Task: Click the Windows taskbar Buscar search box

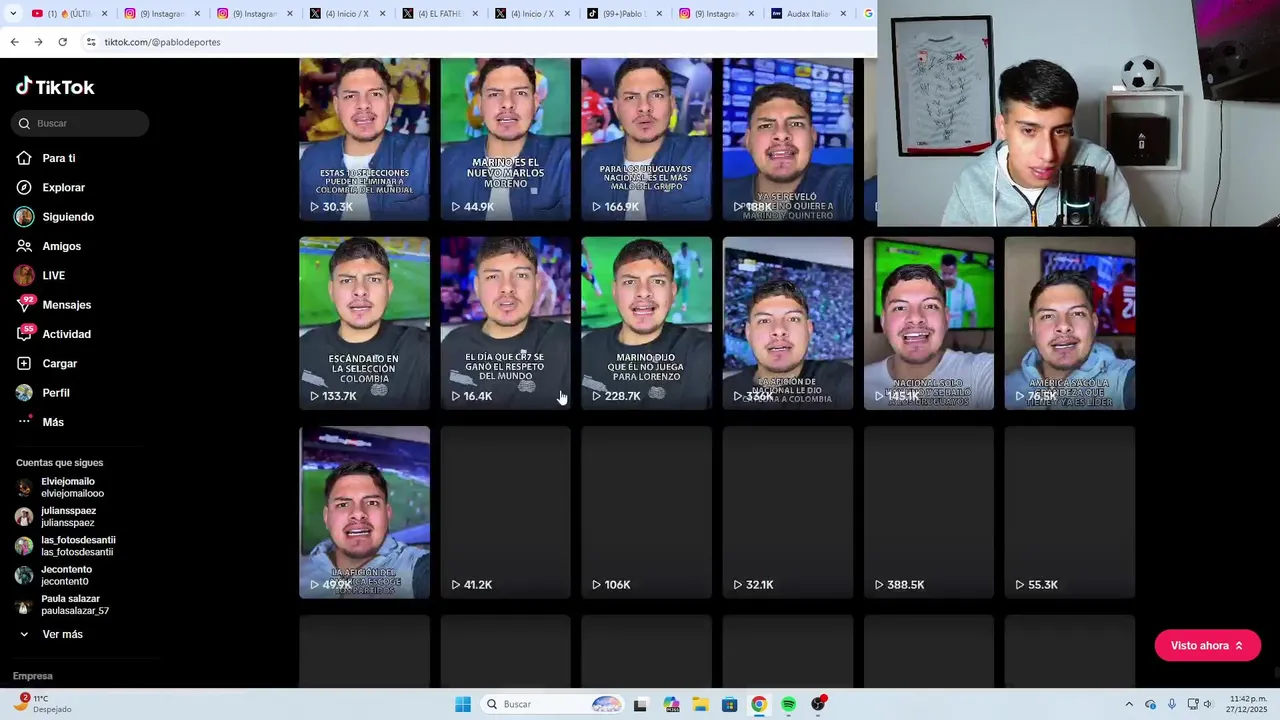Action: tap(552, 704)
